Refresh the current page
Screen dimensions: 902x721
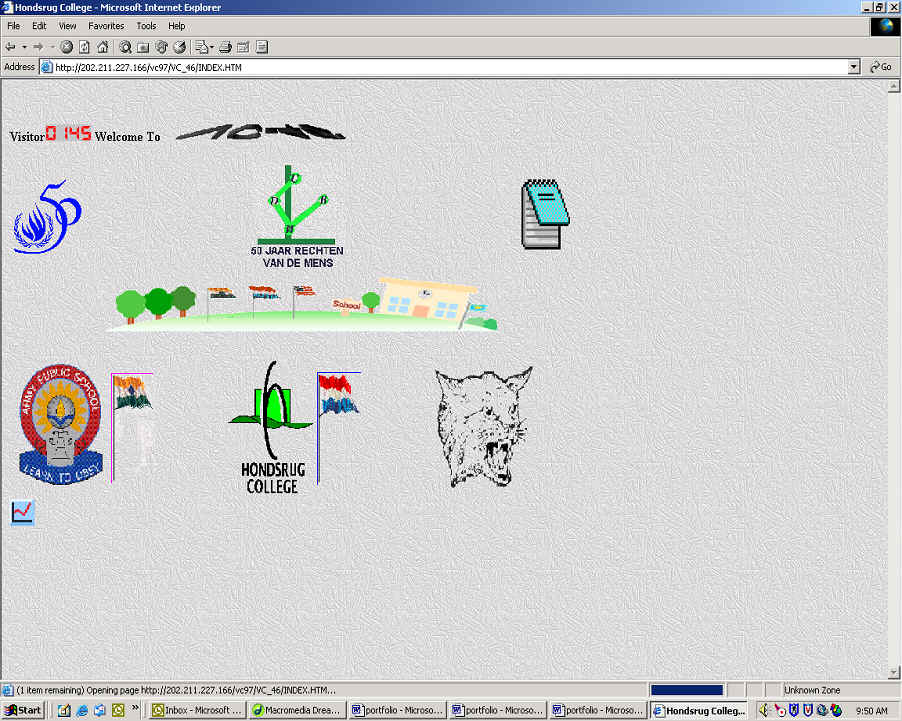[84, 47]
